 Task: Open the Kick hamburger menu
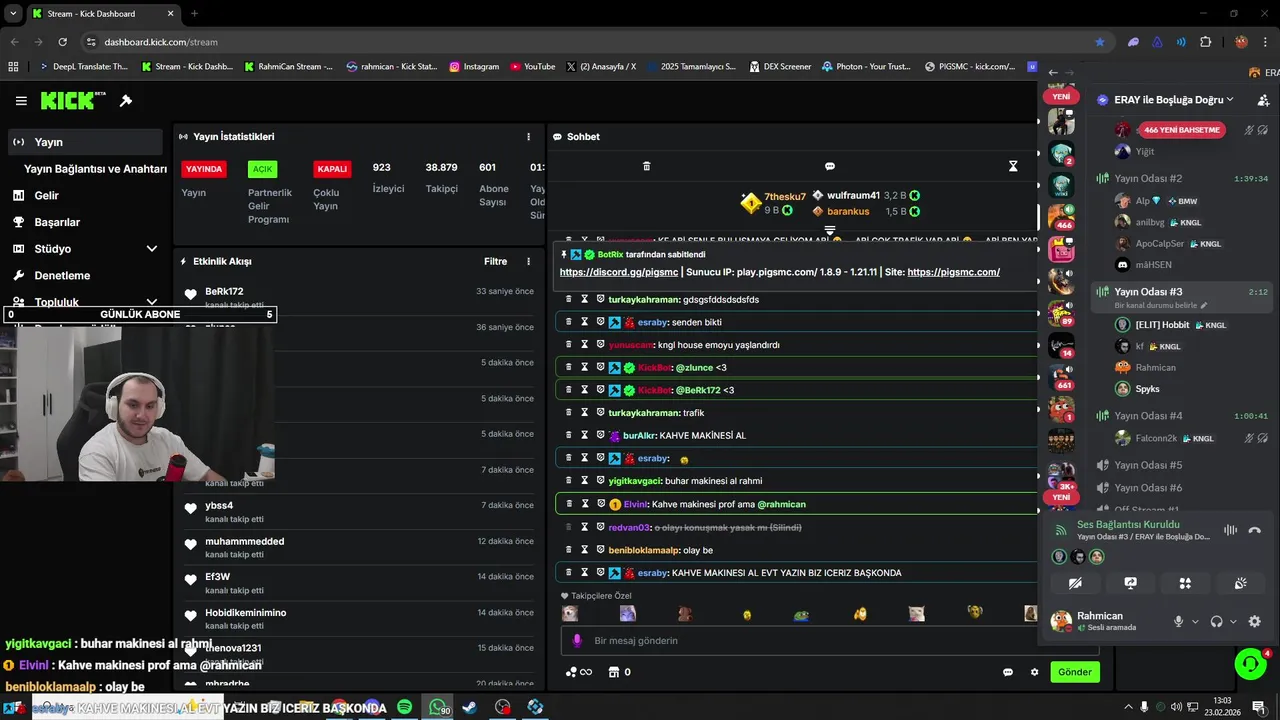21,101
